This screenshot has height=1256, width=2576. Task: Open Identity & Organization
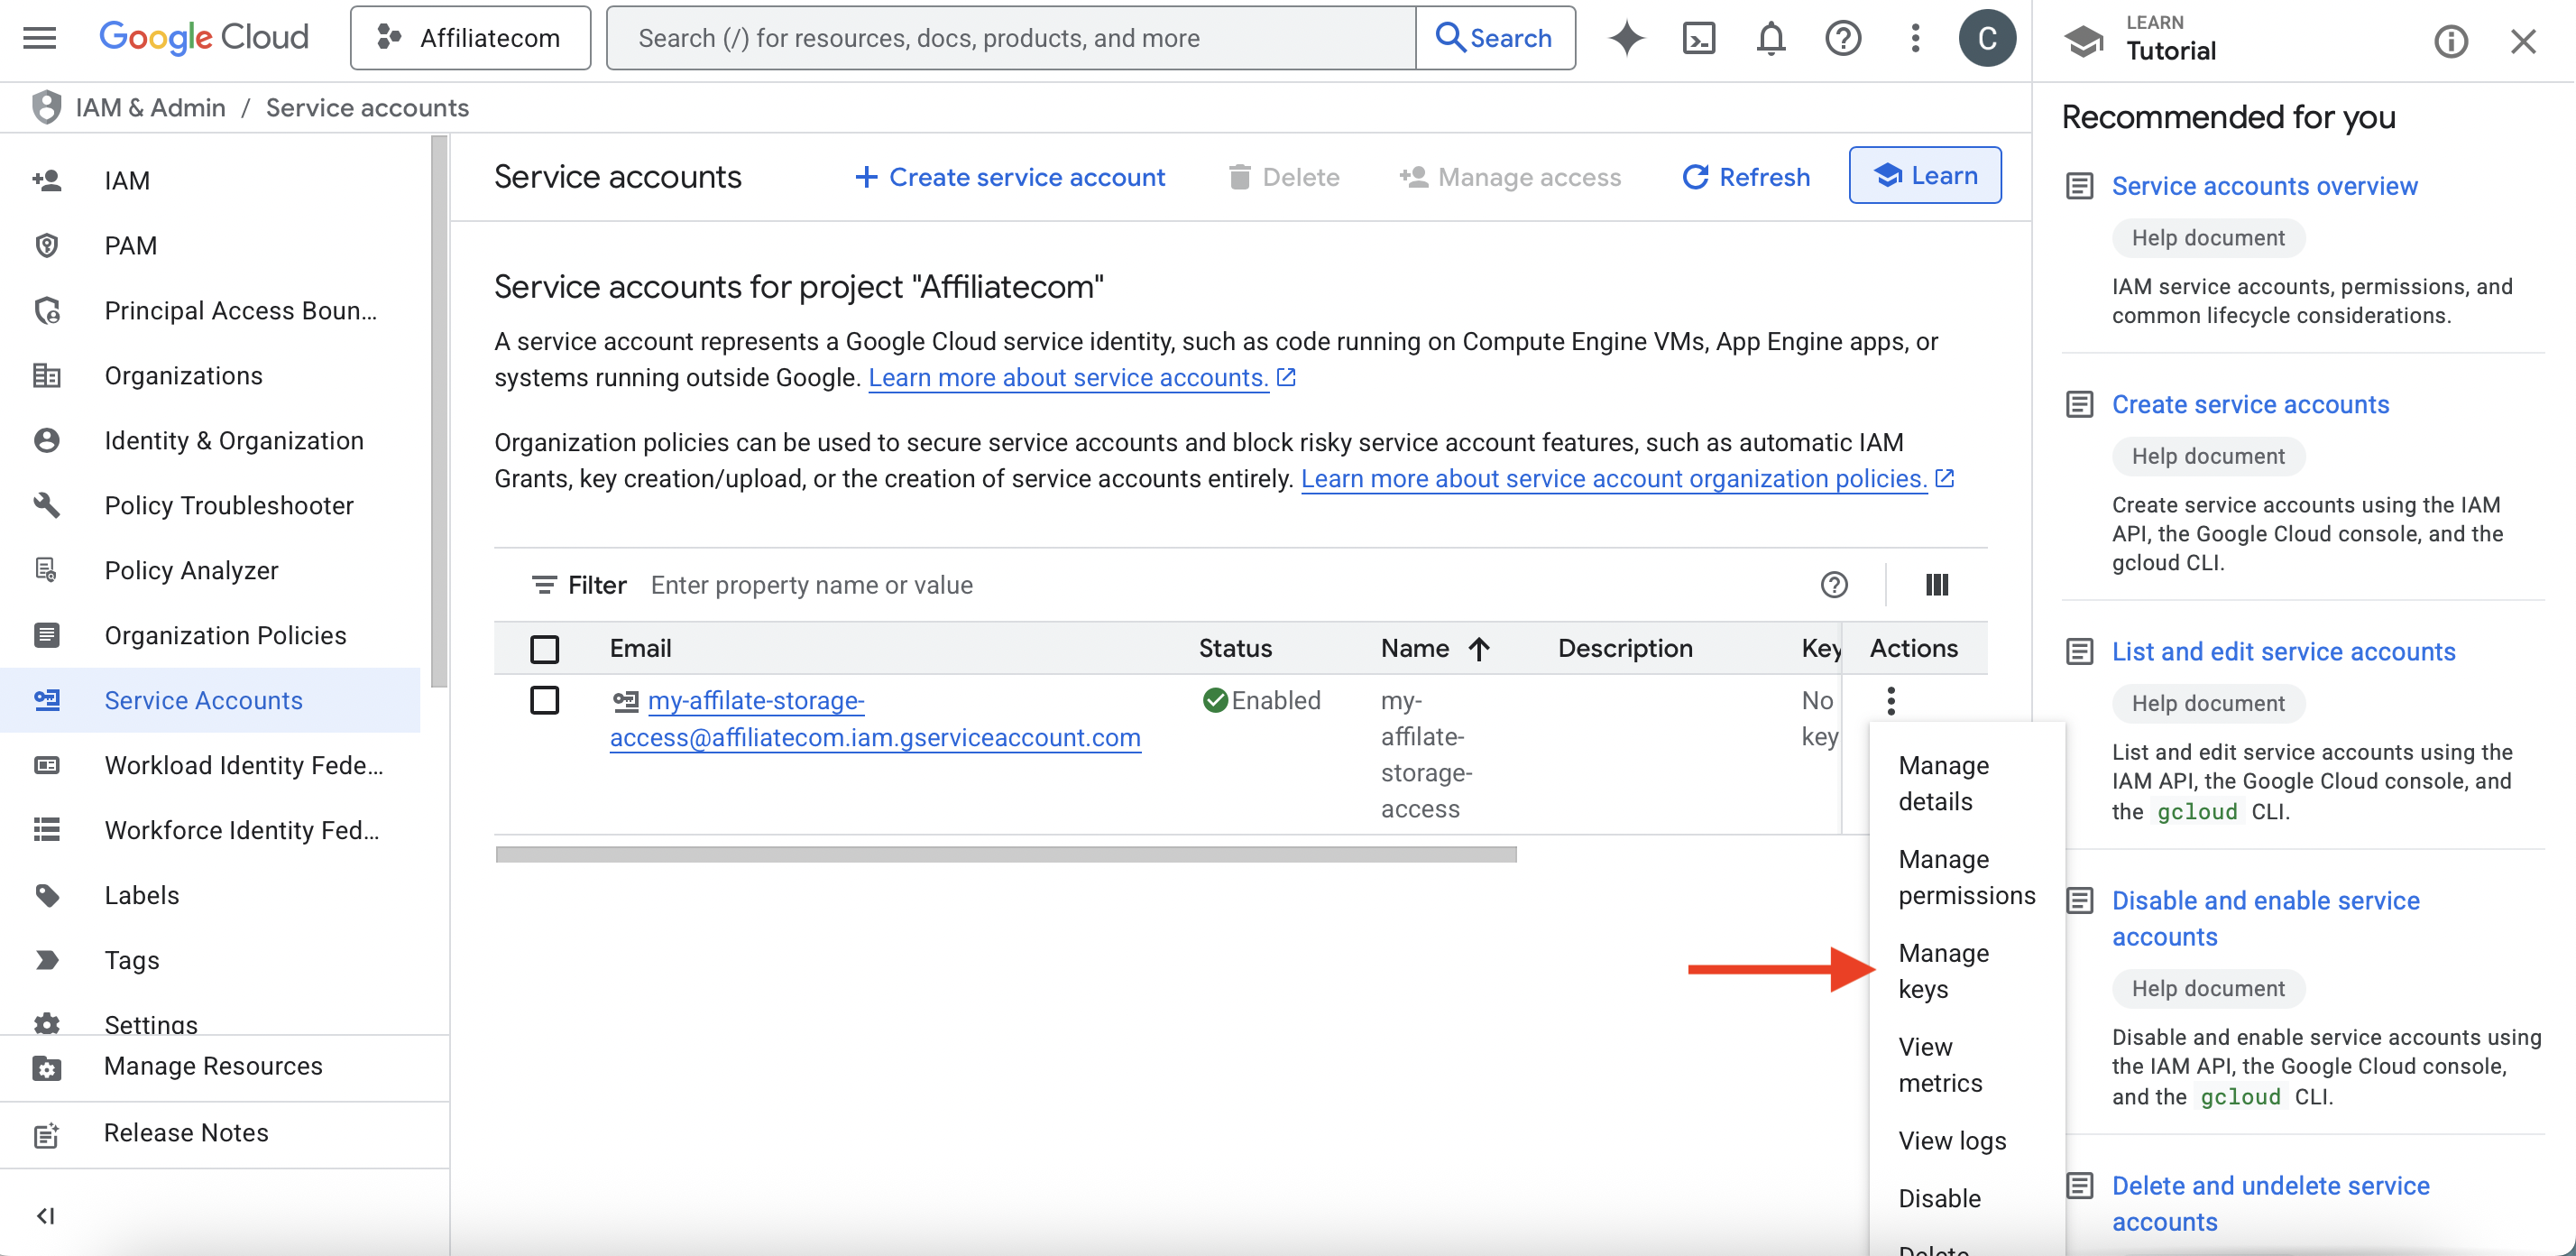click(x=210, y=440)
